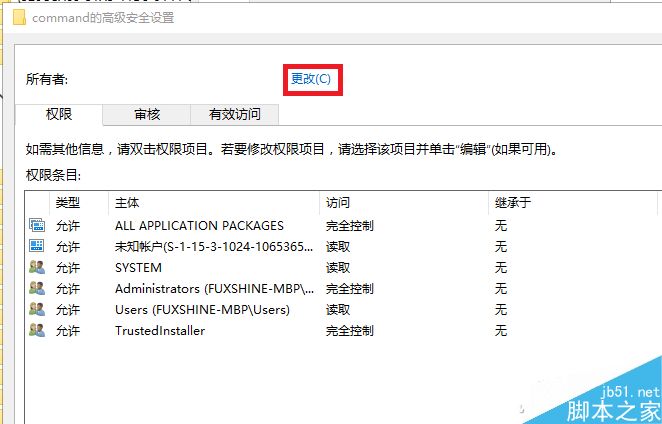Screen dimensions: 662x424
Task: Click the TrustedInstaller row user icon
Action: 37,330
